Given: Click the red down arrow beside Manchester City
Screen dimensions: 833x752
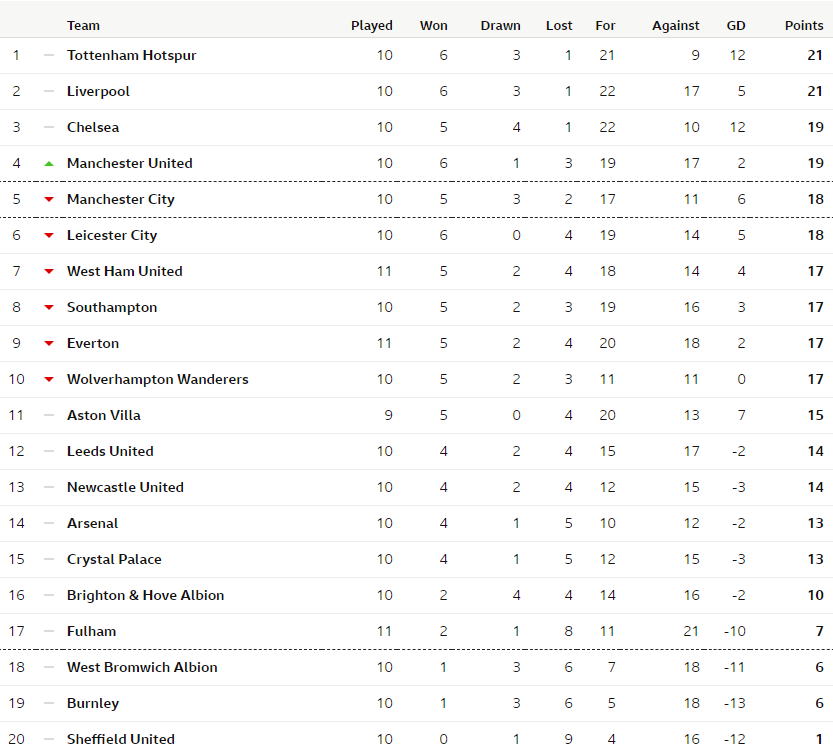Looking at the screenshot, I should point(49,200).
